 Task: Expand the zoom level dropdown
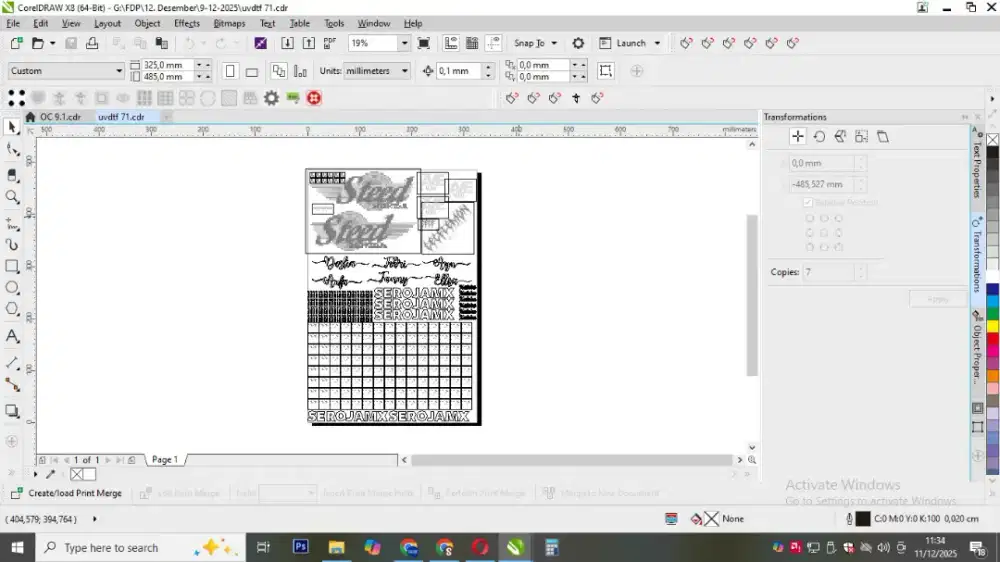[x=404, y=43]
